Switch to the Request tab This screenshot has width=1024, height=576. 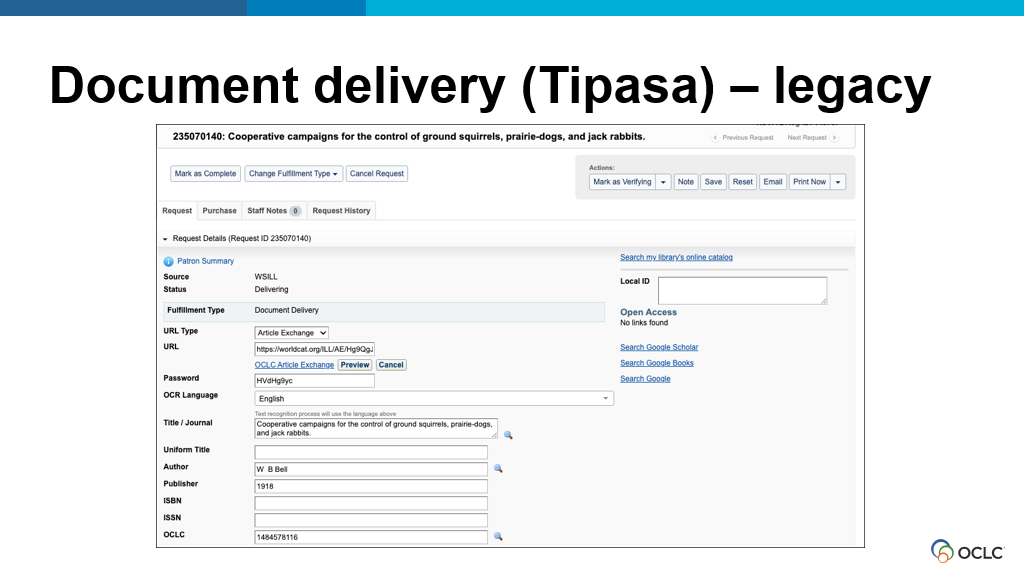coord(177,211)
